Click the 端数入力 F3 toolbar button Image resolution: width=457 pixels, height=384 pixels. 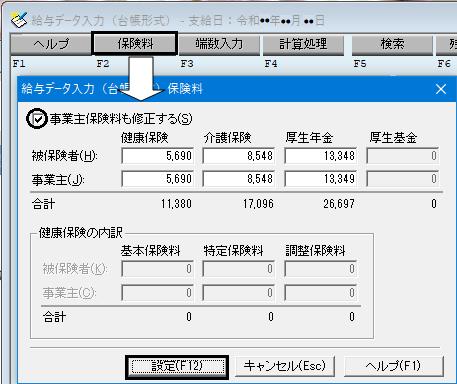[x=219, y=44]
